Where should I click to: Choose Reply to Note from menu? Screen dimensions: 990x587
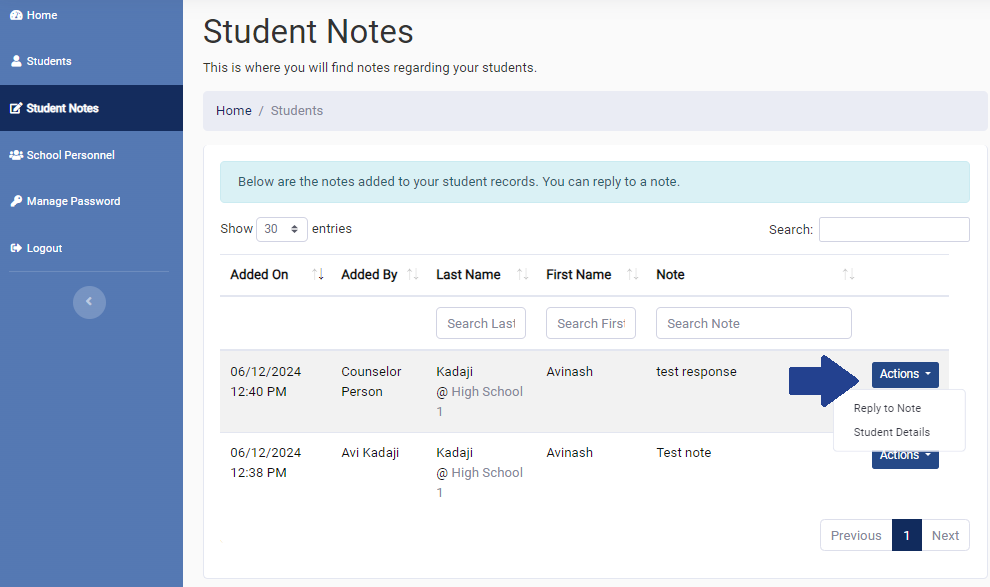[887, 408]
